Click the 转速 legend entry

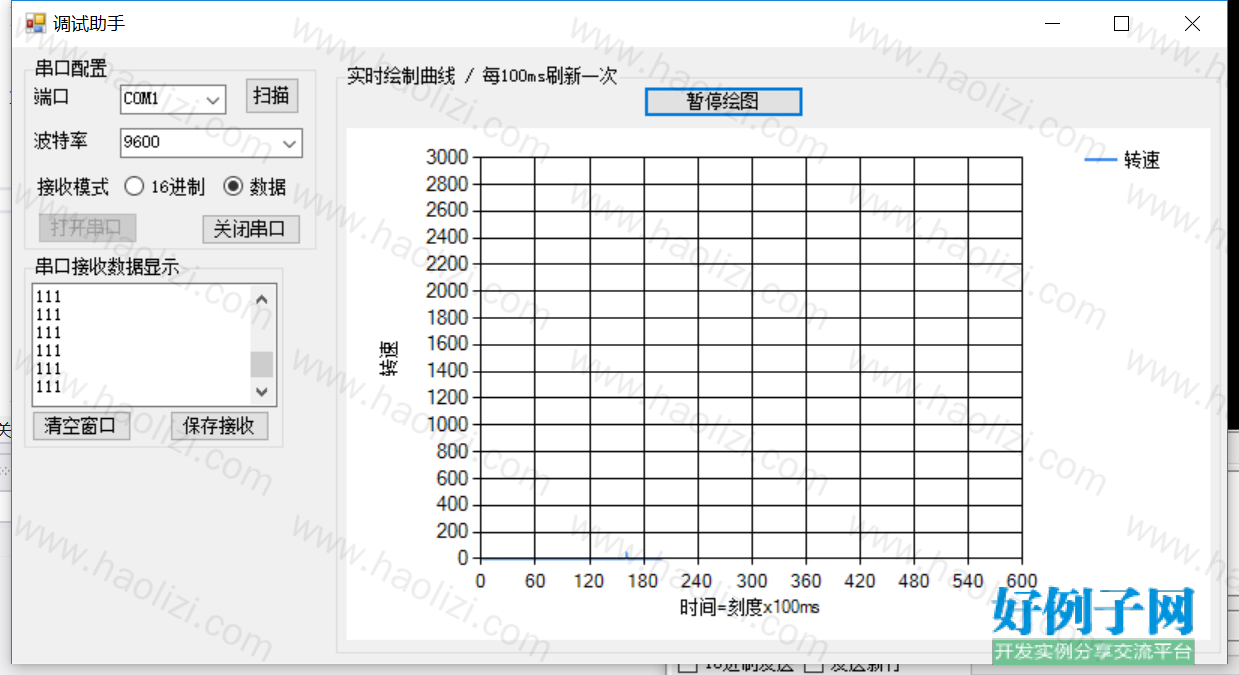pos(1123,160)
